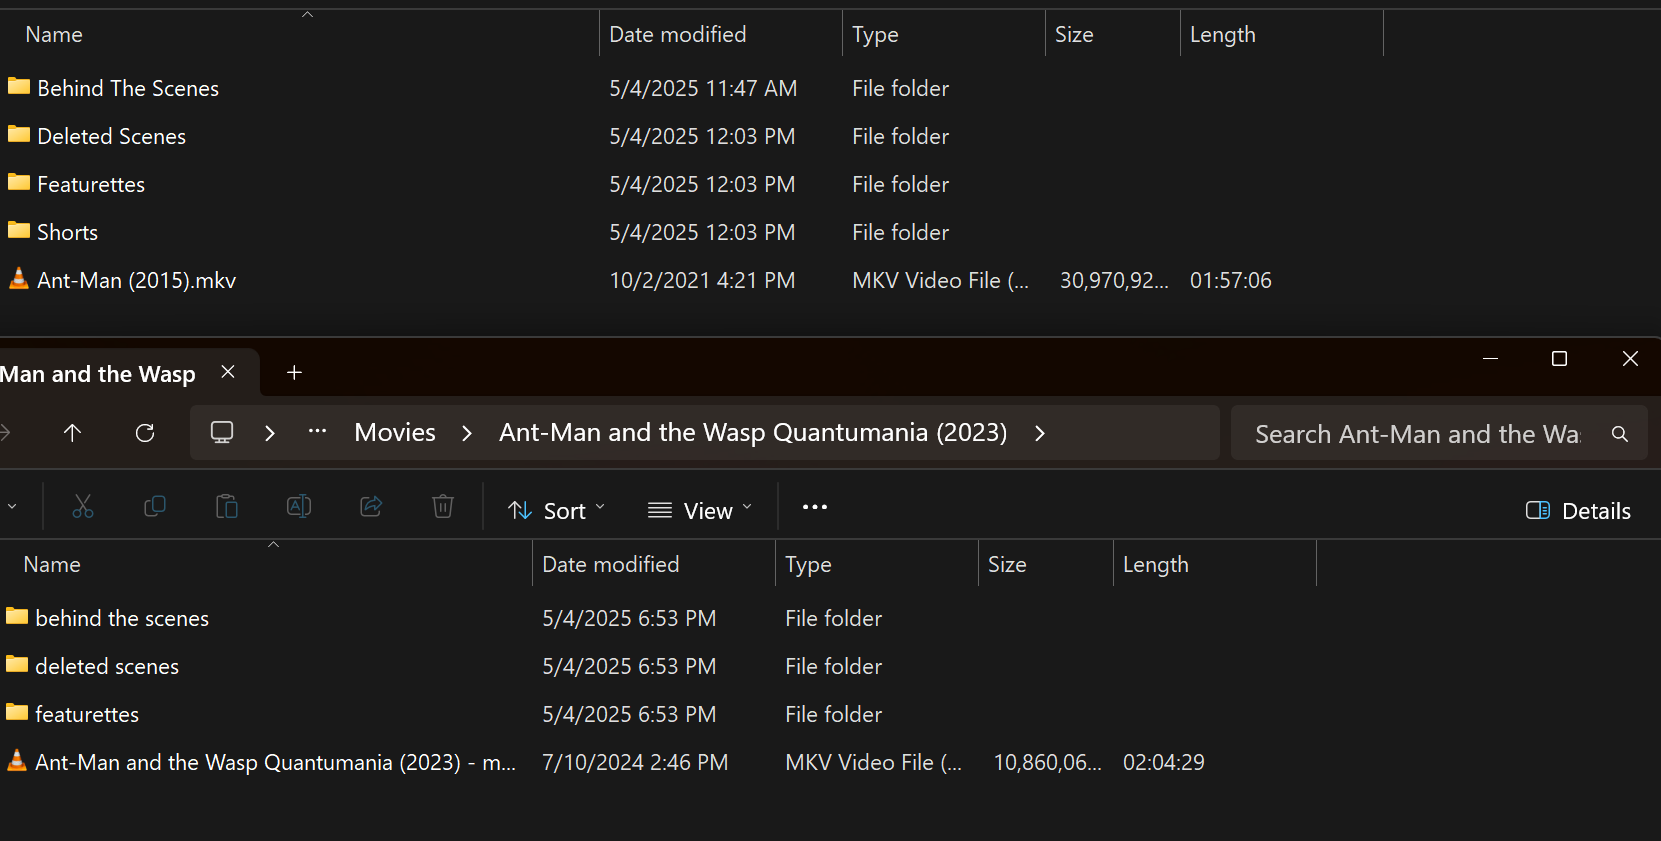
Task: Click the Share icon in toolbar
Action: [x=371, y=507]
